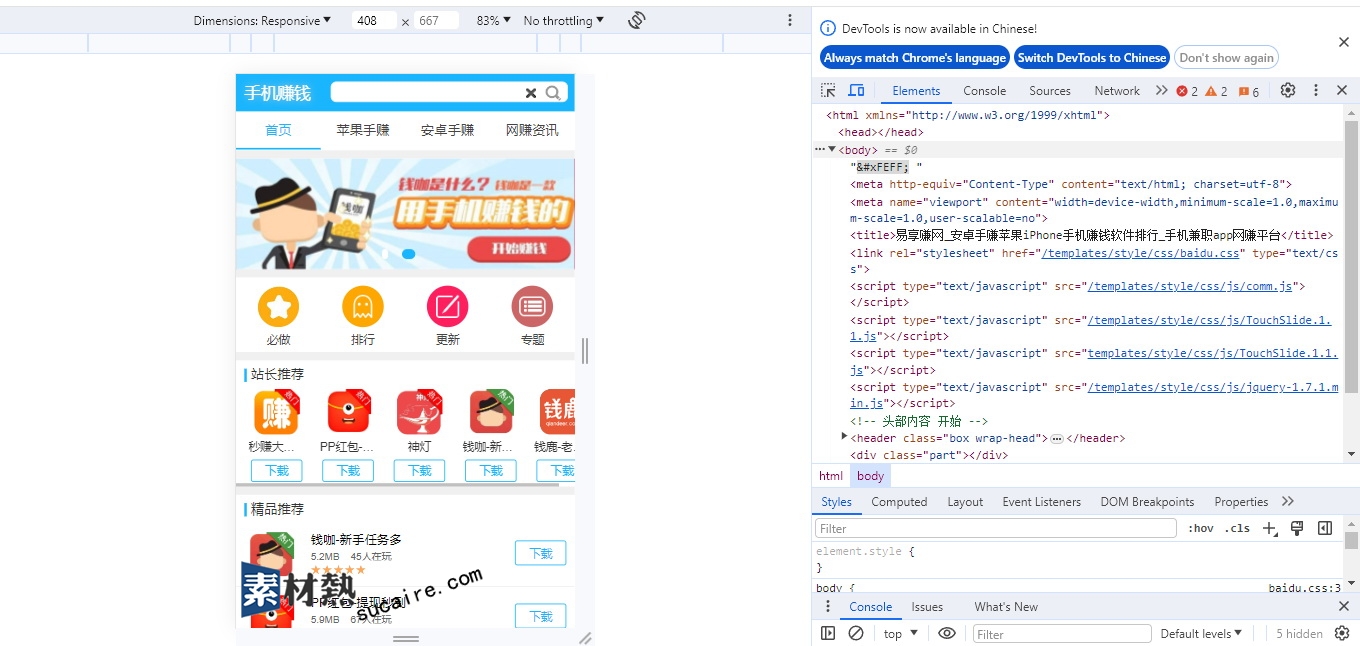This screenshot has width=1360, height=646.
Task: Click the viewport width field 408
Action: click(375, 20)
